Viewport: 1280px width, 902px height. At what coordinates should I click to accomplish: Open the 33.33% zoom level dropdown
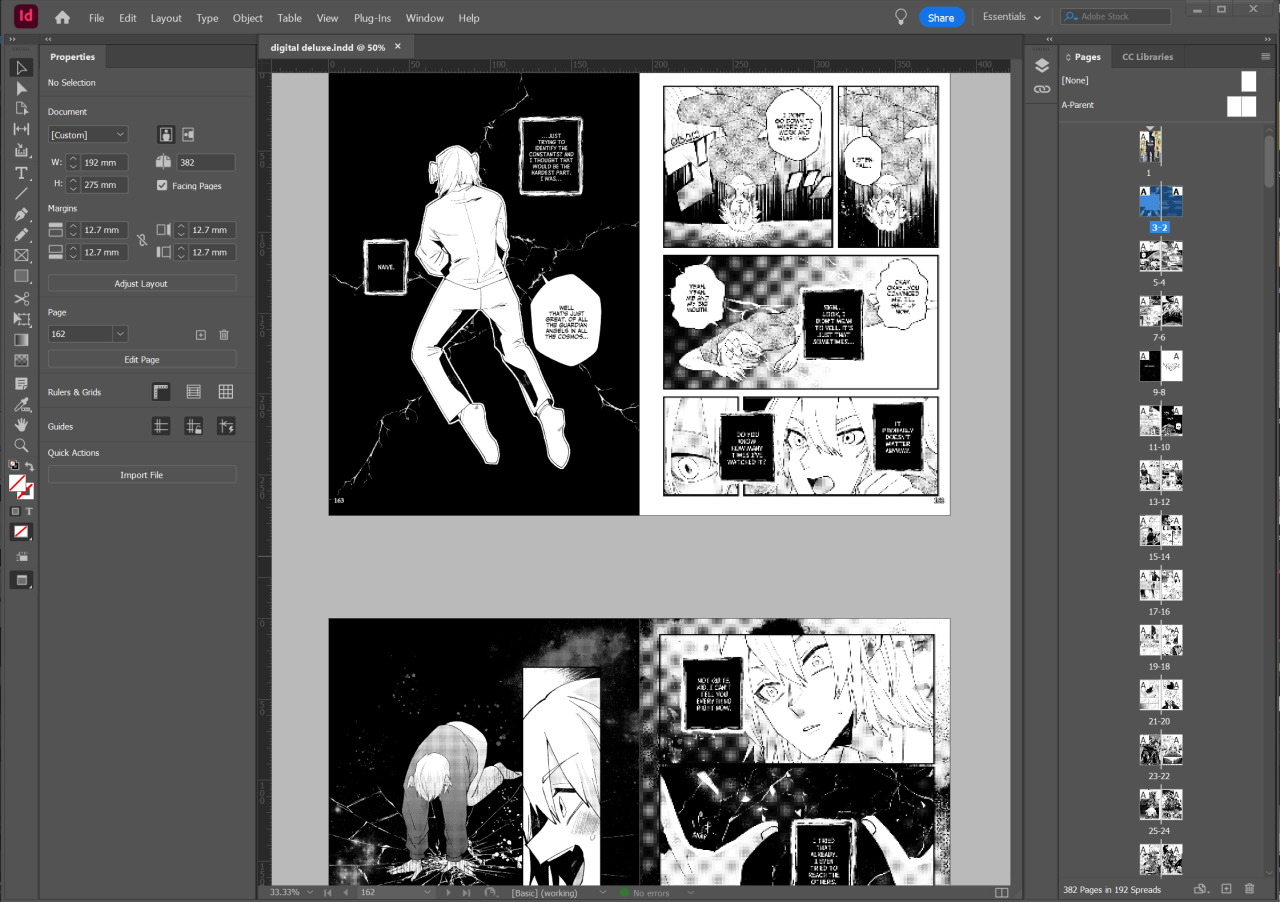click(x=310, y=892)
